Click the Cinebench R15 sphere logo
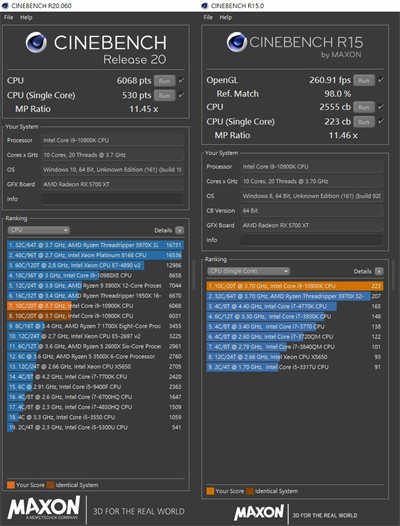Screen dimensions: 400x526 pos(237,42)
